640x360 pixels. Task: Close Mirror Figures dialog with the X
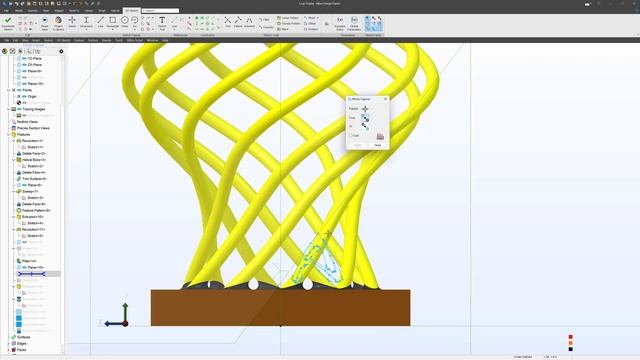point(385,99)
